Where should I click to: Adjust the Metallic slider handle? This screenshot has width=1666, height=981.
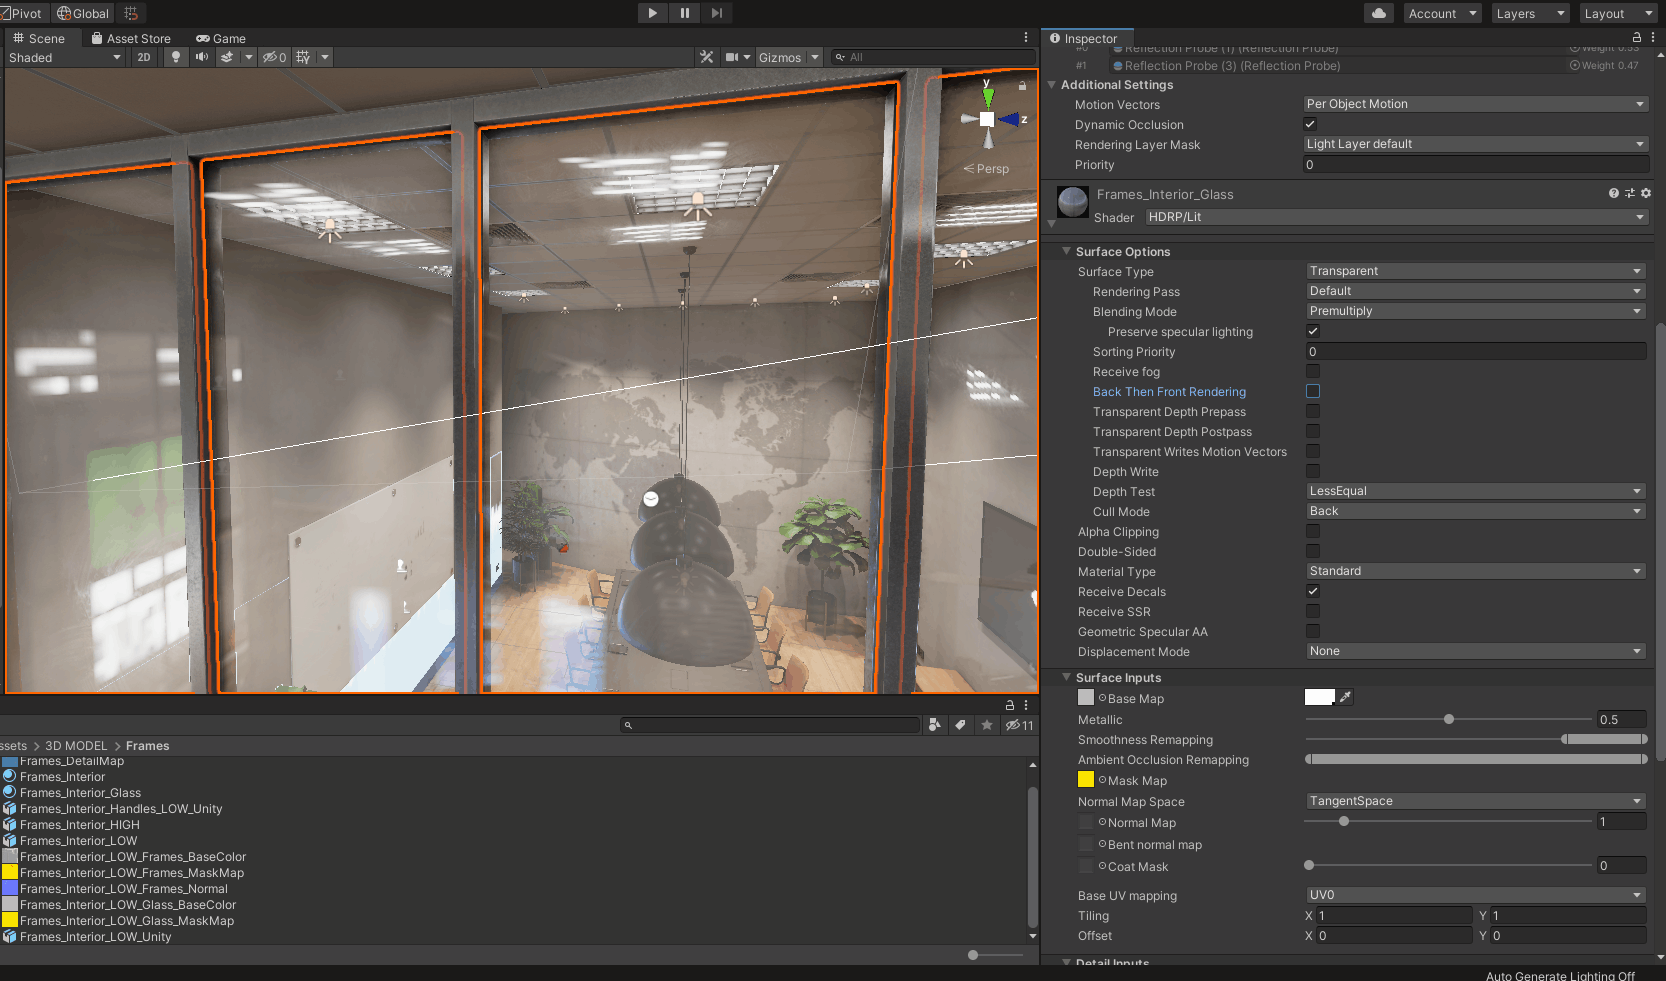(x=1449, y=719)
